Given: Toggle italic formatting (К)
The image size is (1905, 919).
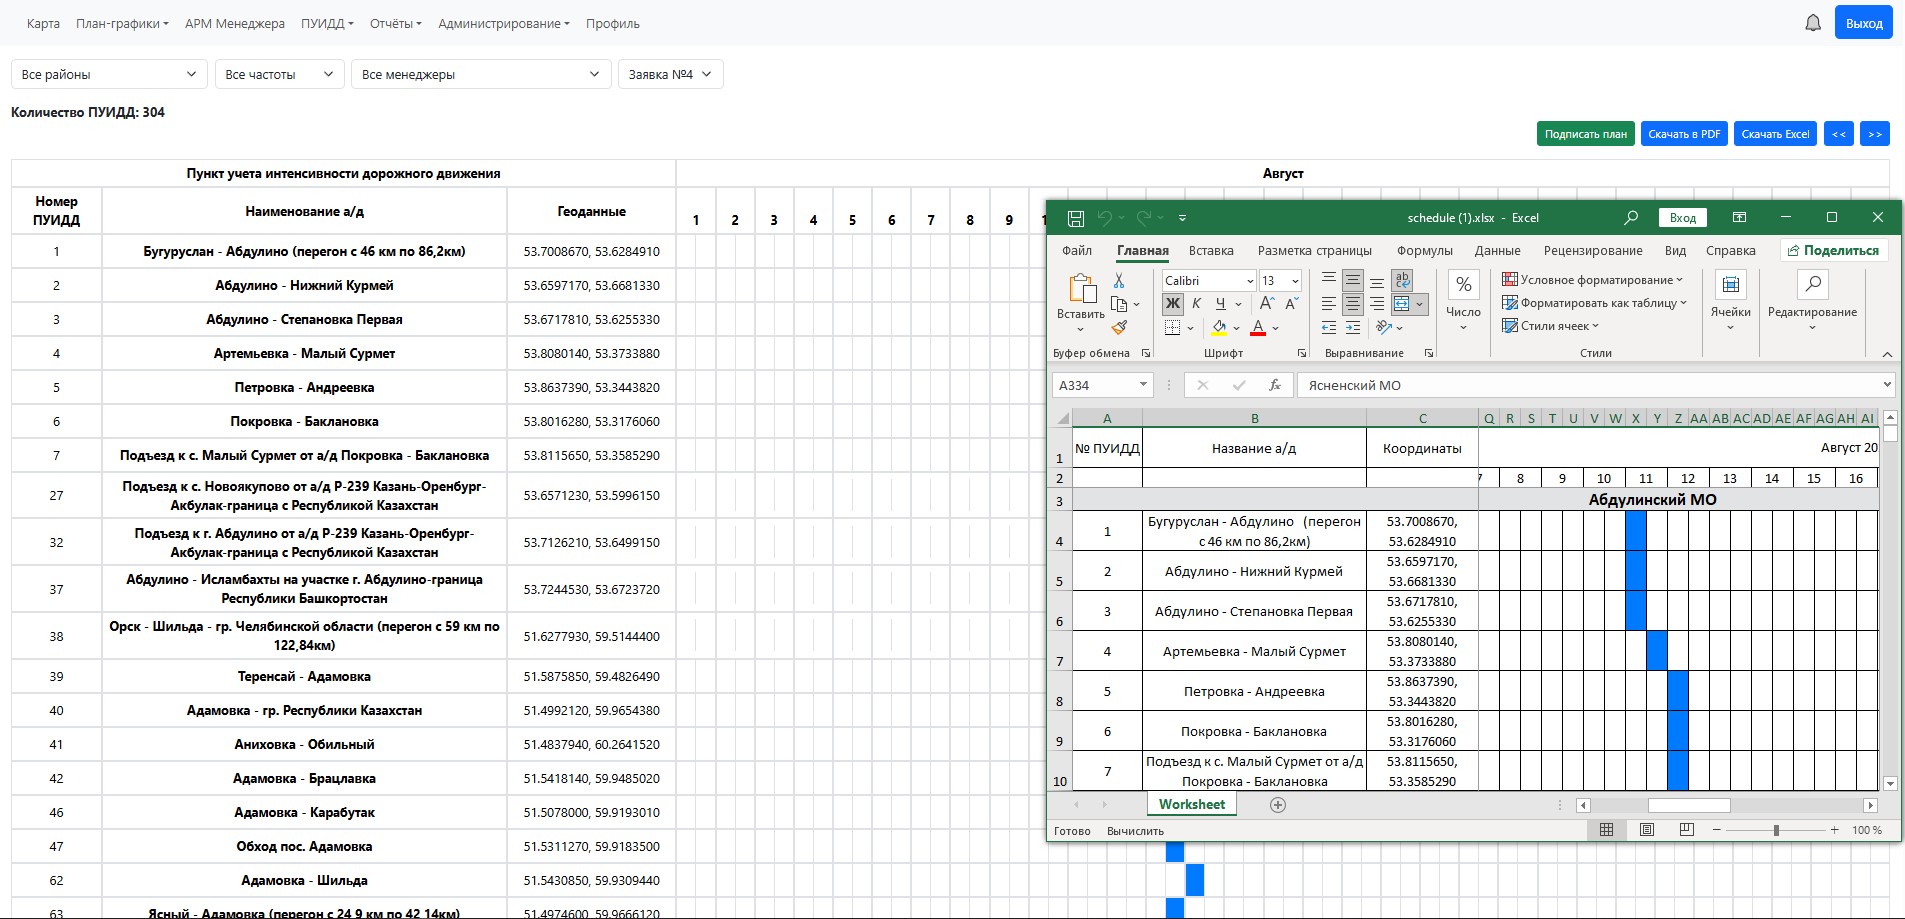Looking at the screenshot, I should (x=1196, y=304).
